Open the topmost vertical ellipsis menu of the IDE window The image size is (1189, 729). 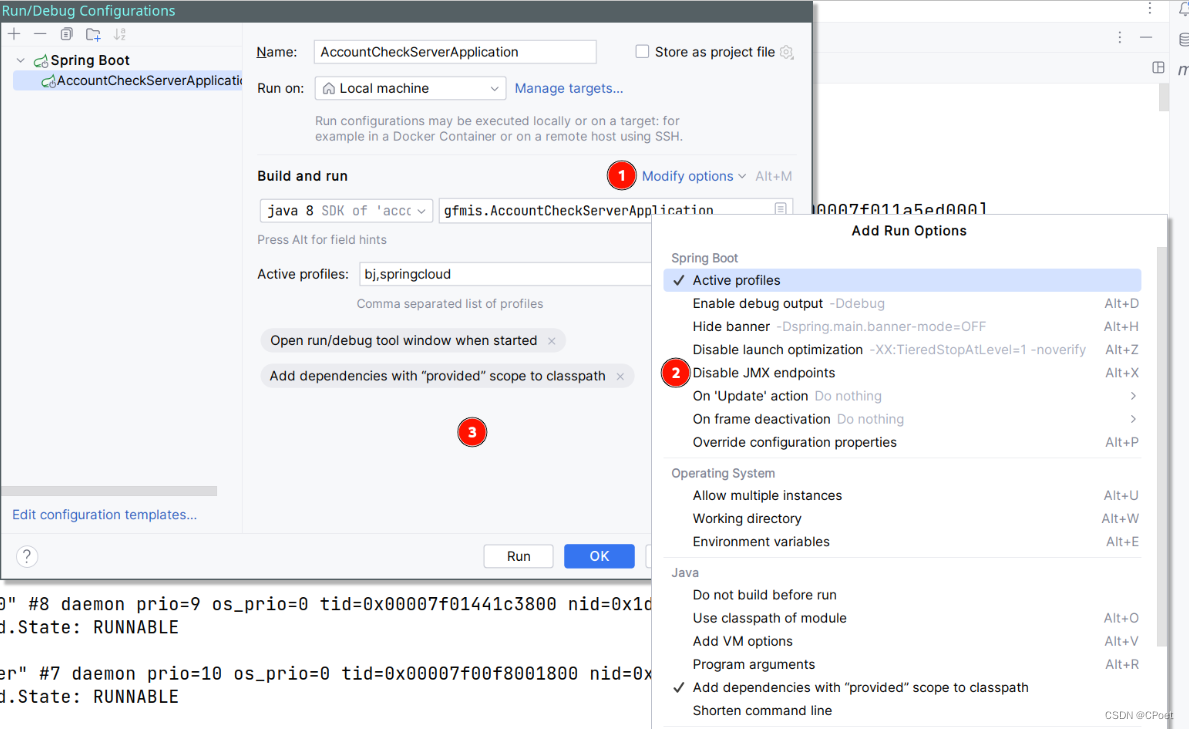pos(1150,8)
